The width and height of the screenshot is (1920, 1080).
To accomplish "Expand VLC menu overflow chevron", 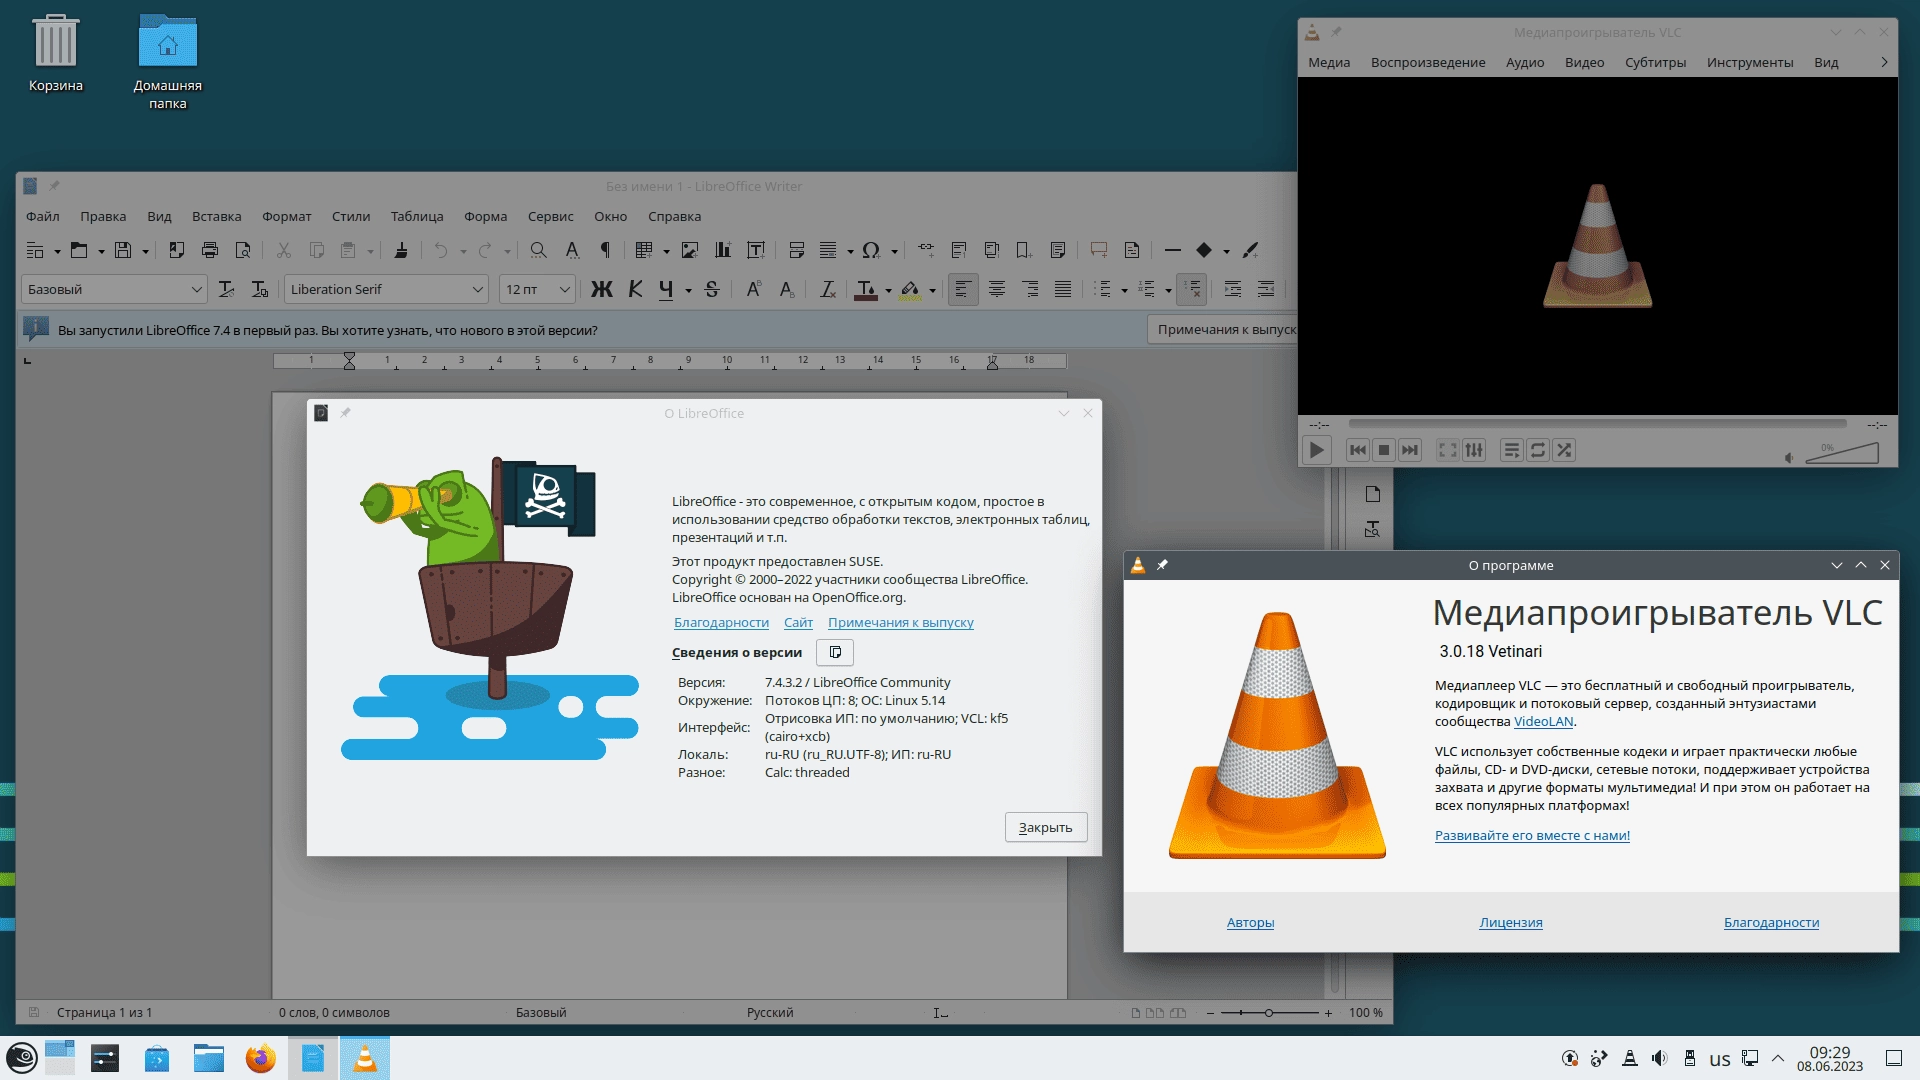I will point(1884,62).
